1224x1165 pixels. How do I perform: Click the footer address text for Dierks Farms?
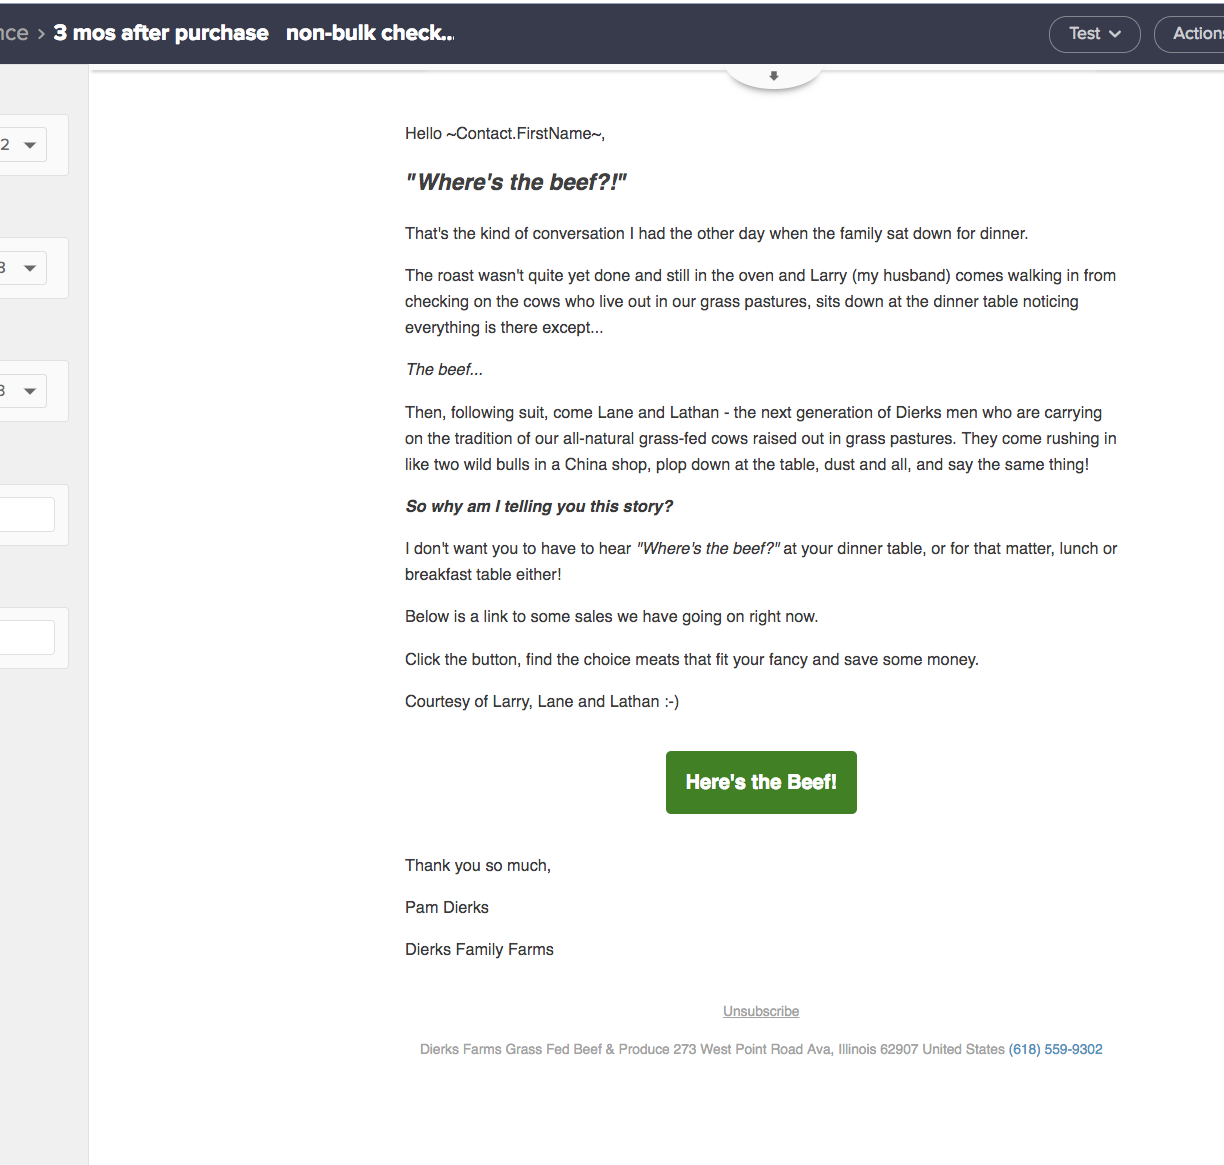[712, 1049]
